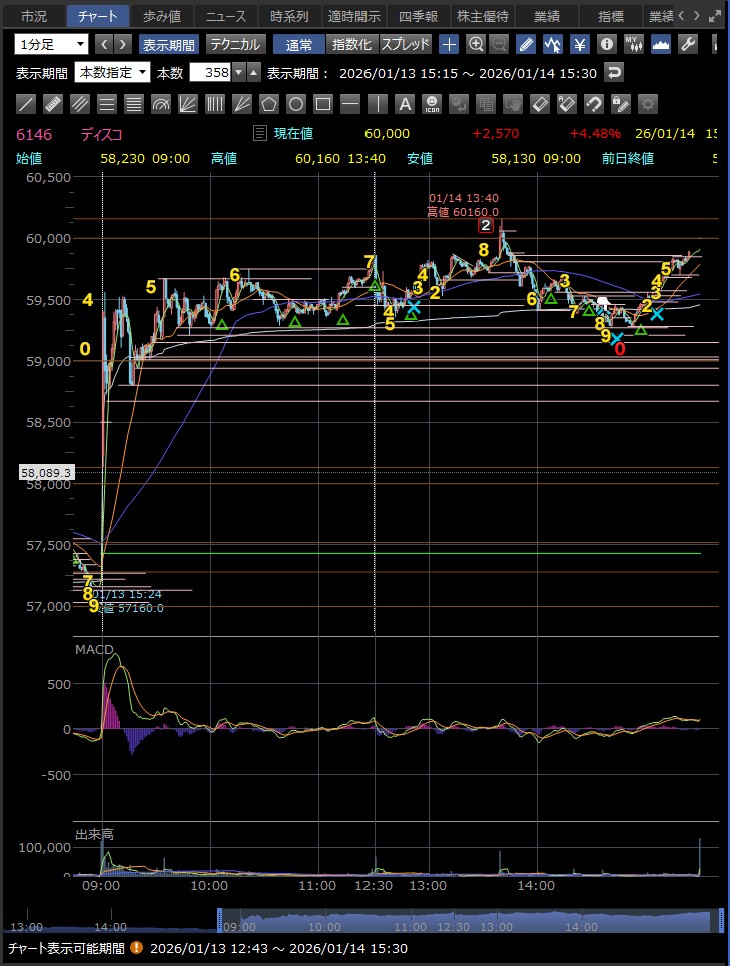Choose the ellipse drawing tool
The width and height of the screenshot is (730, 966).
tap(296, 104)
